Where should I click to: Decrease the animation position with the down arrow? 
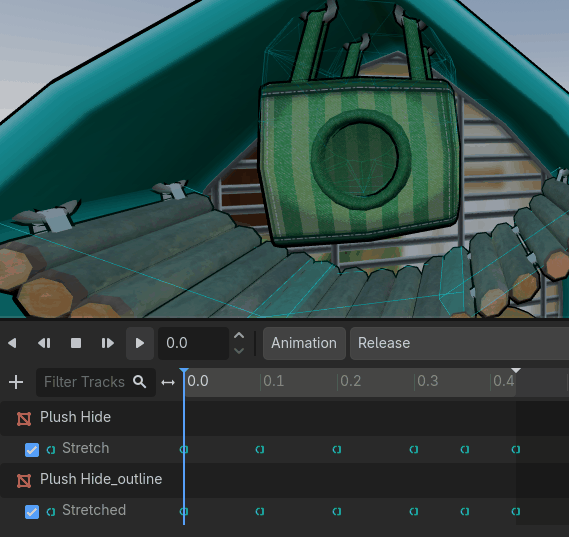coord(239,351)
